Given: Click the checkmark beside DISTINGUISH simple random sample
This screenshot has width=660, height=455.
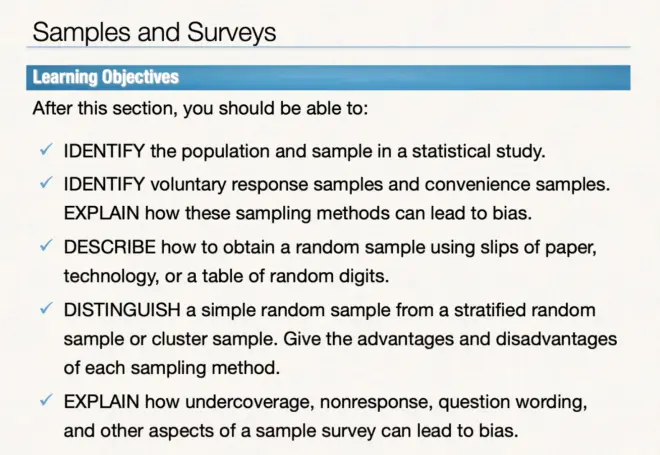Looking at the screenshot, I should 46,309.
